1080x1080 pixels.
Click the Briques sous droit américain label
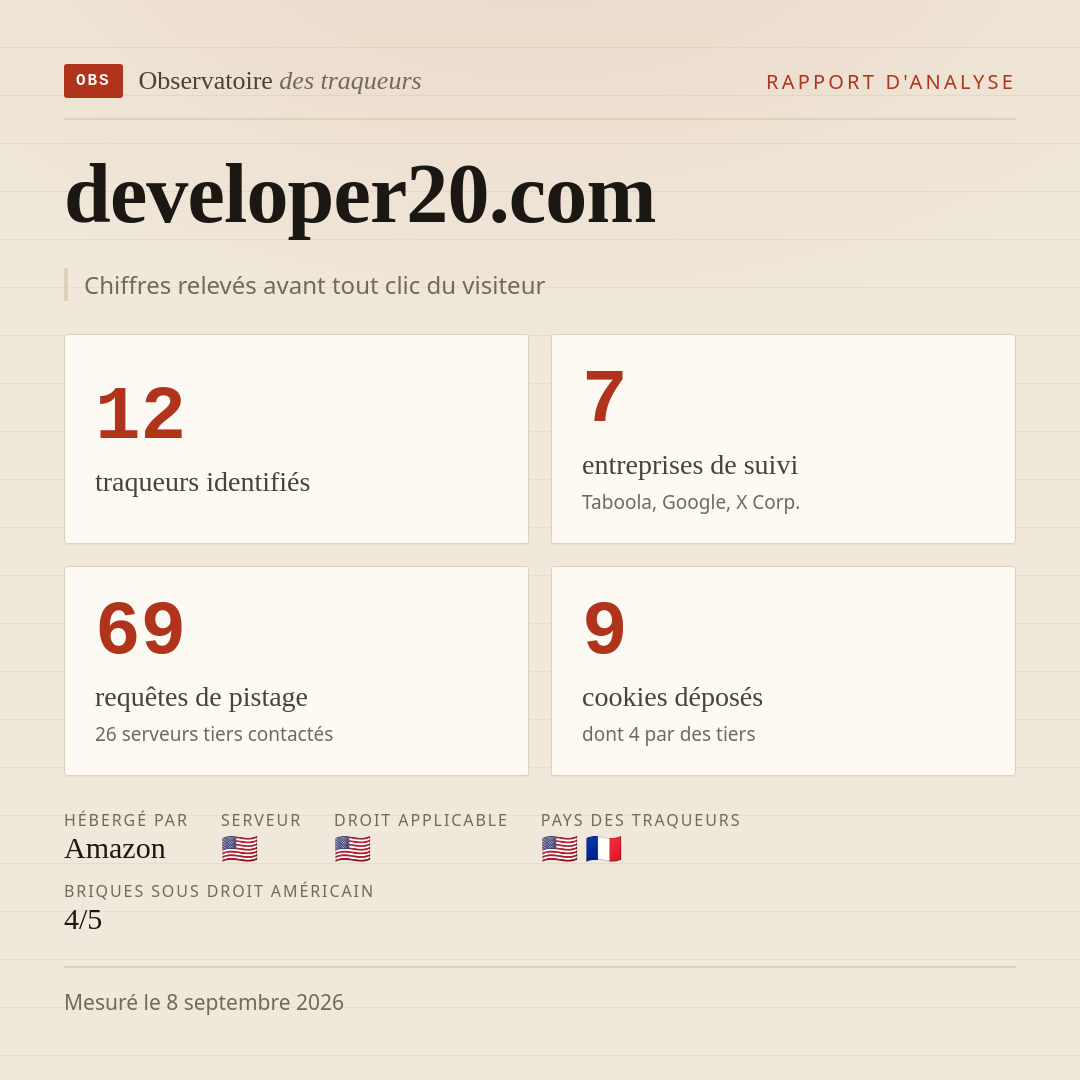coord(219,891)
